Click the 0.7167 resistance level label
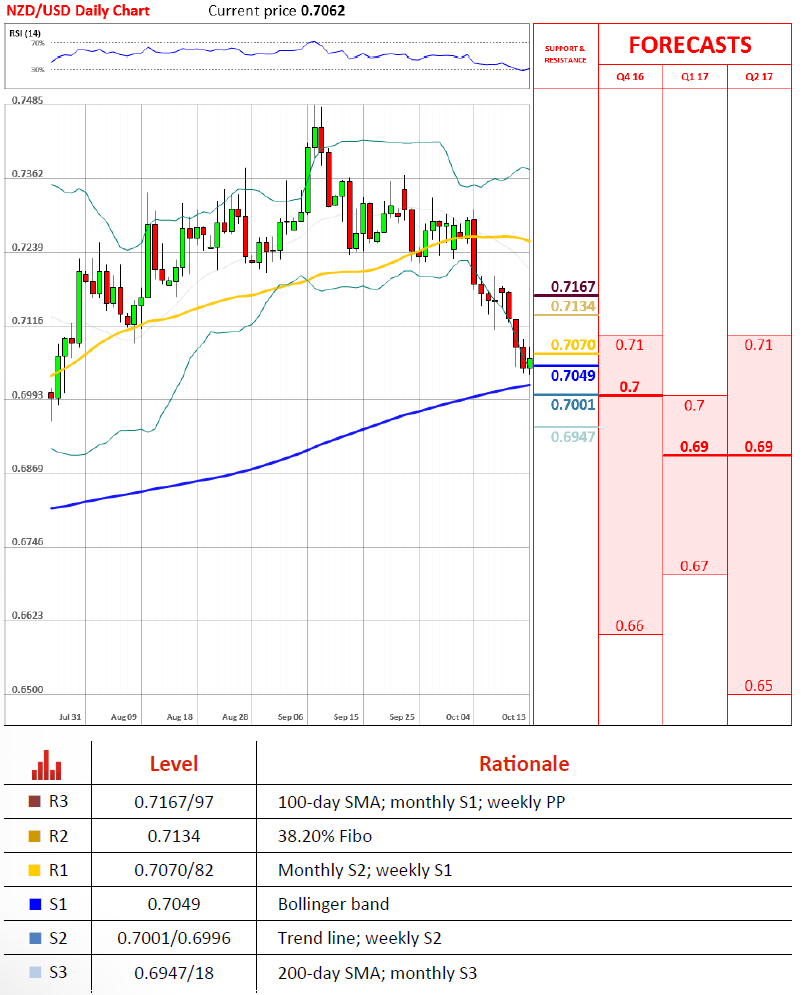 coord(573,286)
